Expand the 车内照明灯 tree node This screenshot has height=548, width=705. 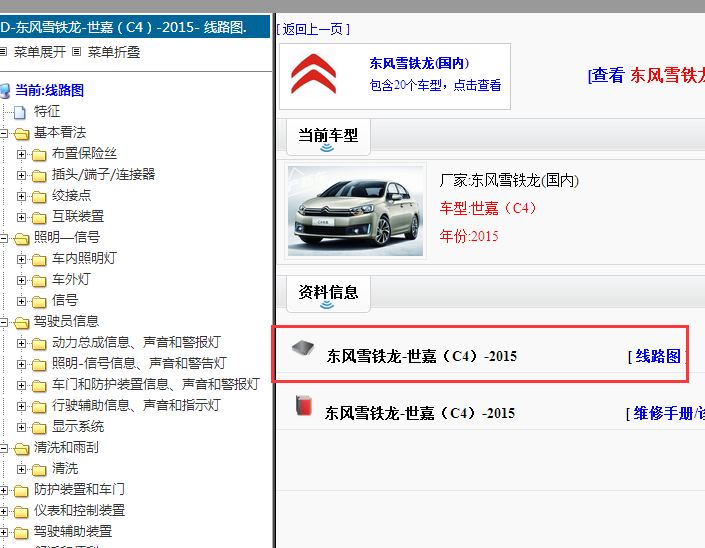point(21,259)
